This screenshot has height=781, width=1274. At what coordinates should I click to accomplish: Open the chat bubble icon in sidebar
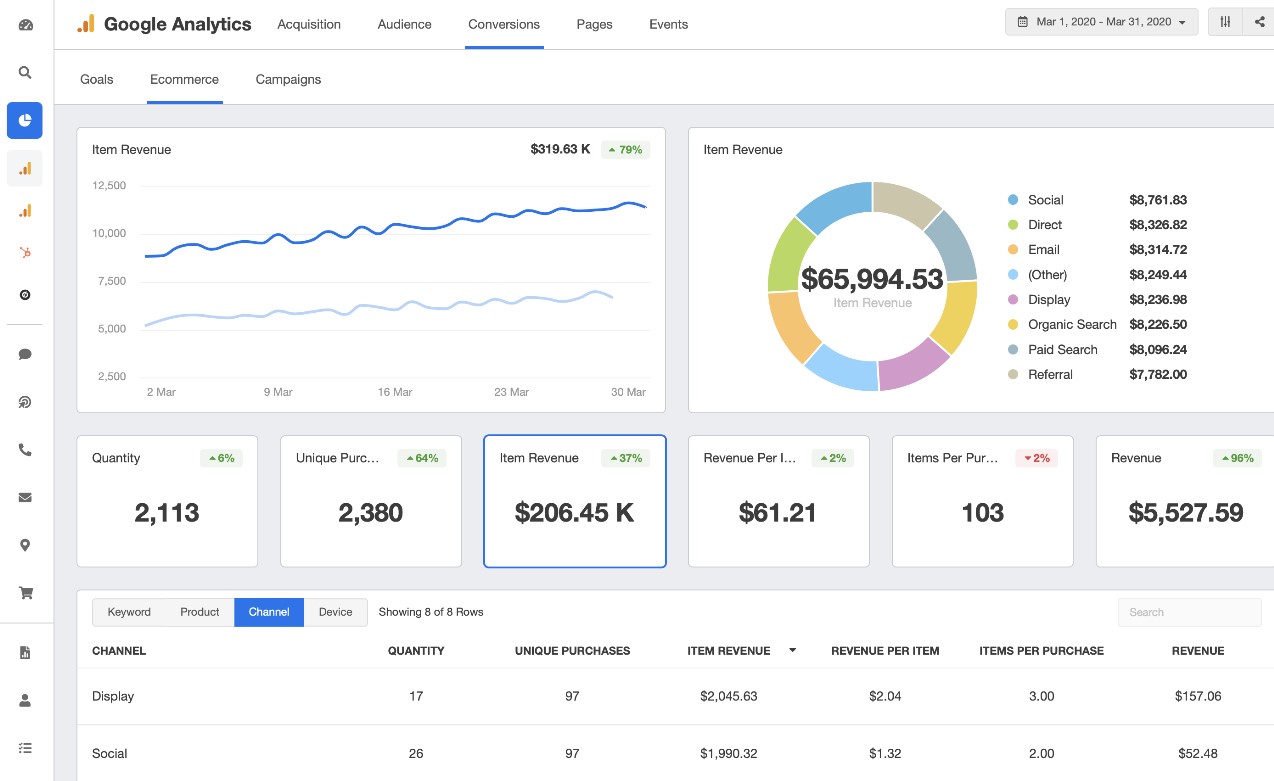[x=25, y=354]
